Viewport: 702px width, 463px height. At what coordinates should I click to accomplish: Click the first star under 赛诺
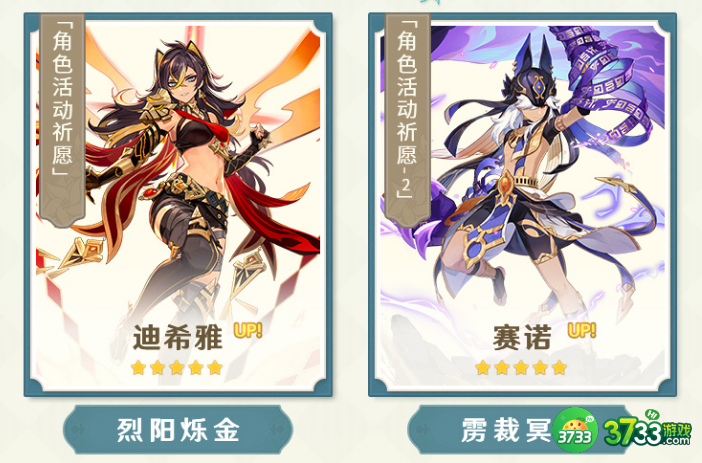coord(483,368)
